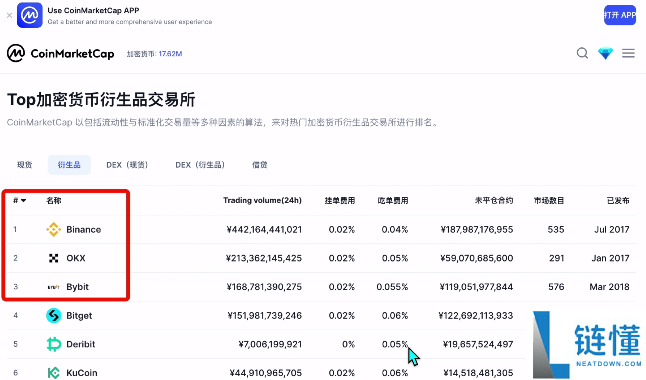Click Bybit market count 576
The height and width of the screenshot is (380, 646).
556,287
